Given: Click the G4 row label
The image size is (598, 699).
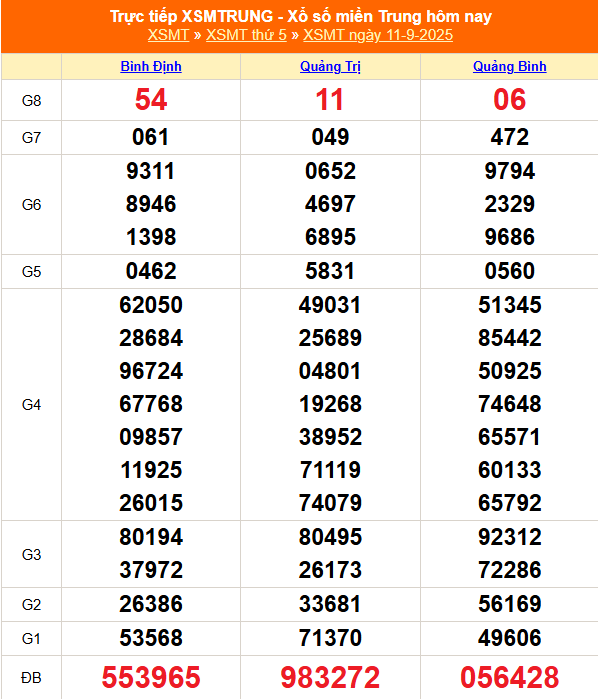Looking at the screenshot, I should (x=31, y=405).
